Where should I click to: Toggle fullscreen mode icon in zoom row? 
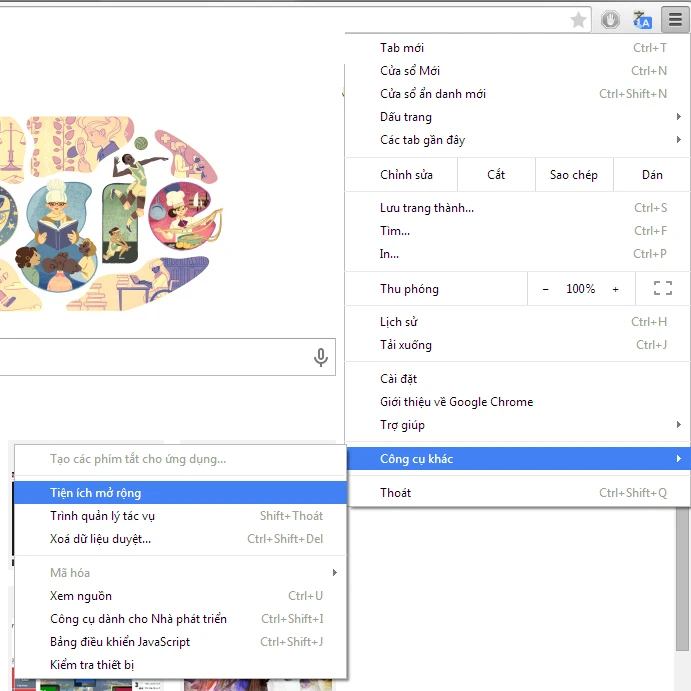tap(662, 289)
